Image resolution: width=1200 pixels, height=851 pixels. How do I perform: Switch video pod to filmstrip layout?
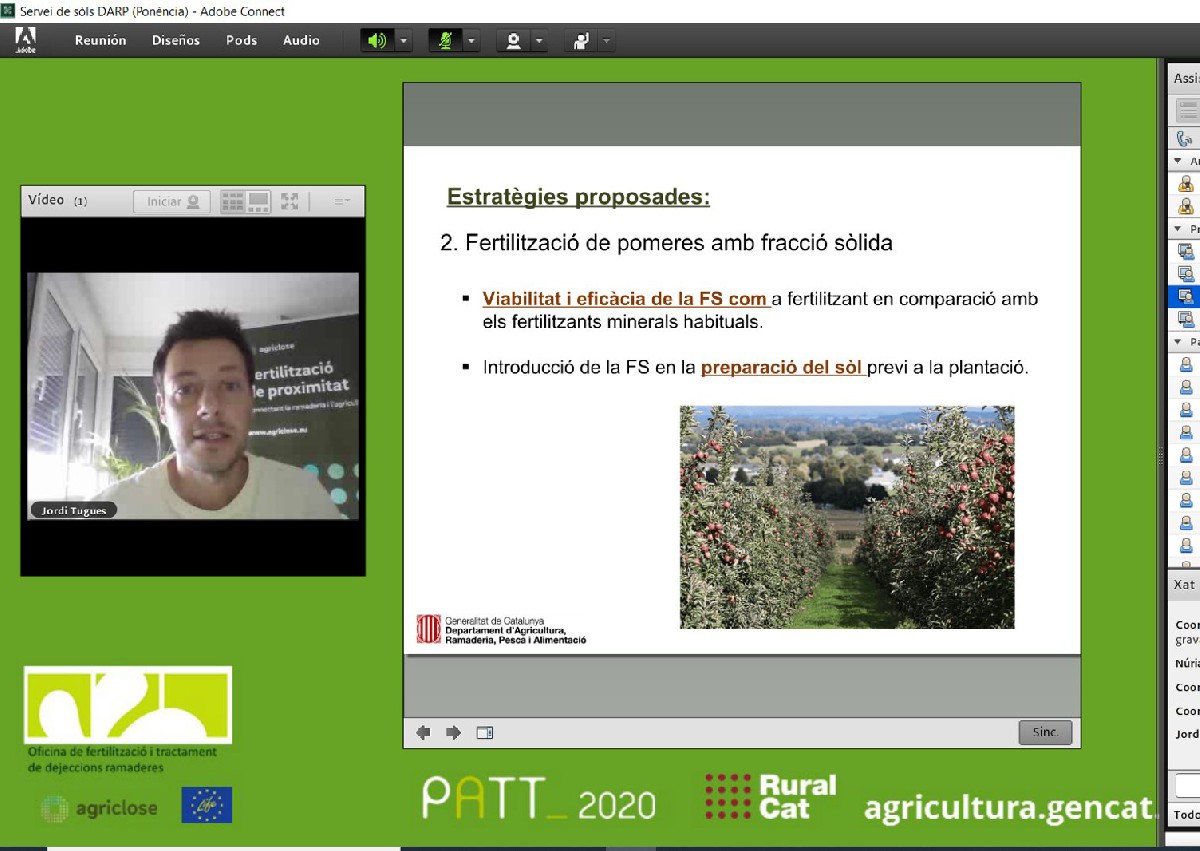259,202
